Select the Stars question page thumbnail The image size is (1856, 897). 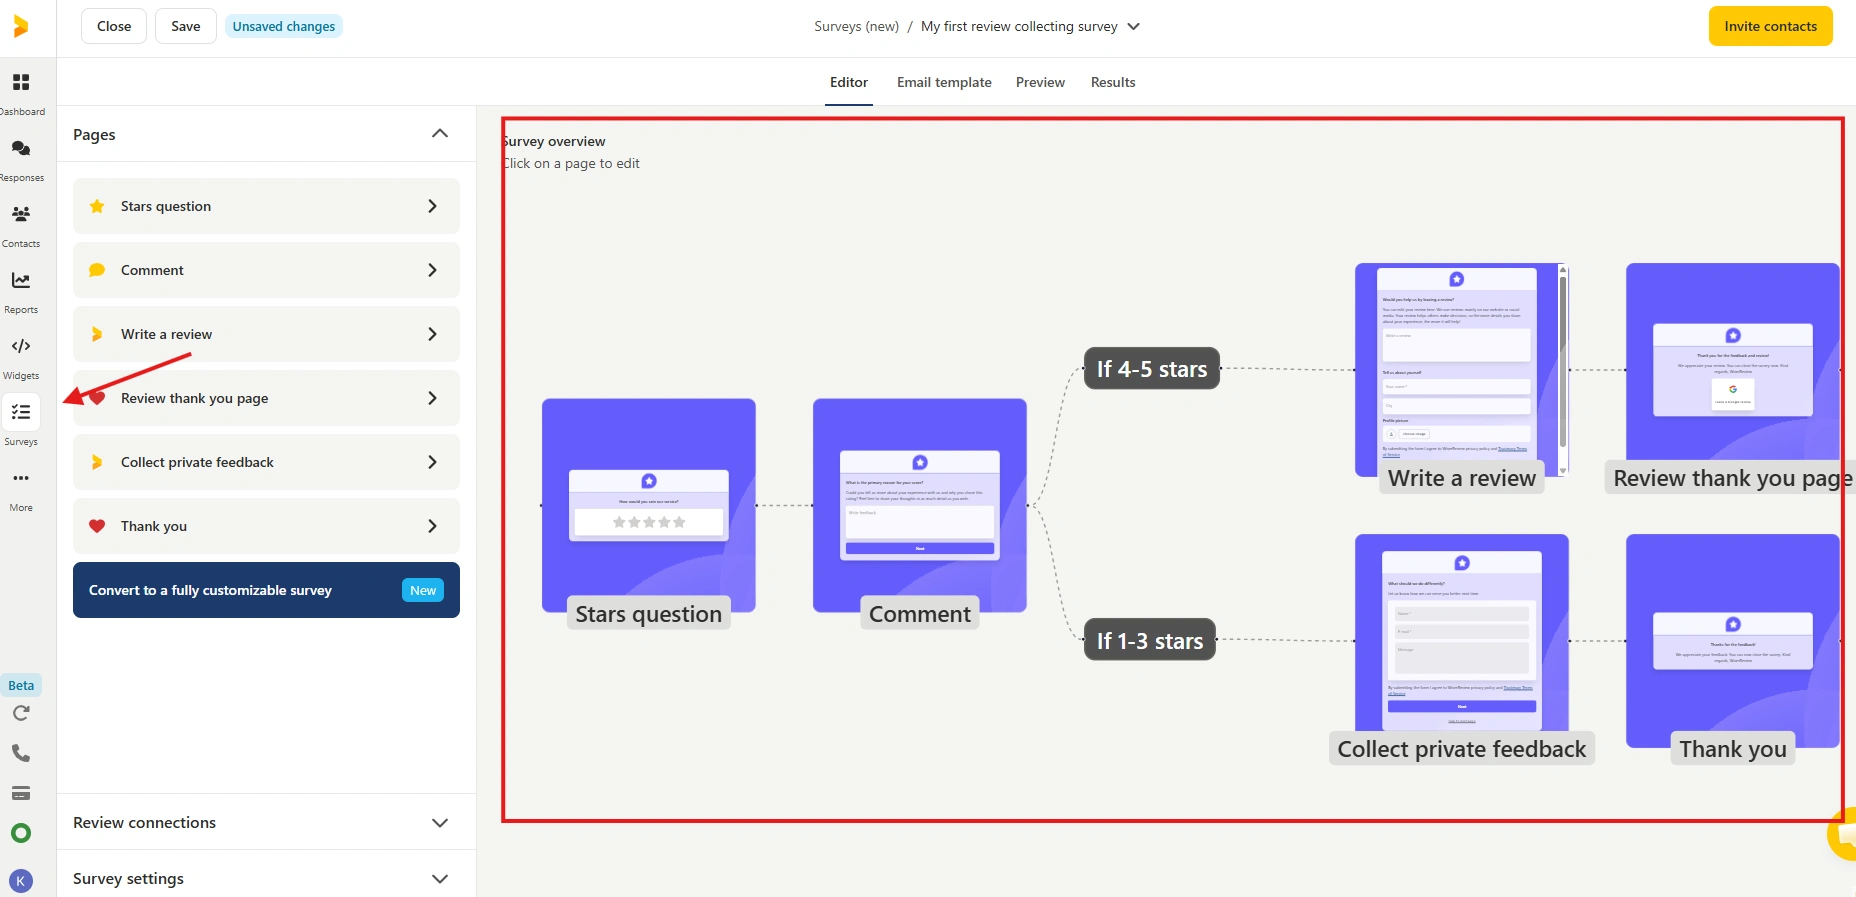(648, 506)
